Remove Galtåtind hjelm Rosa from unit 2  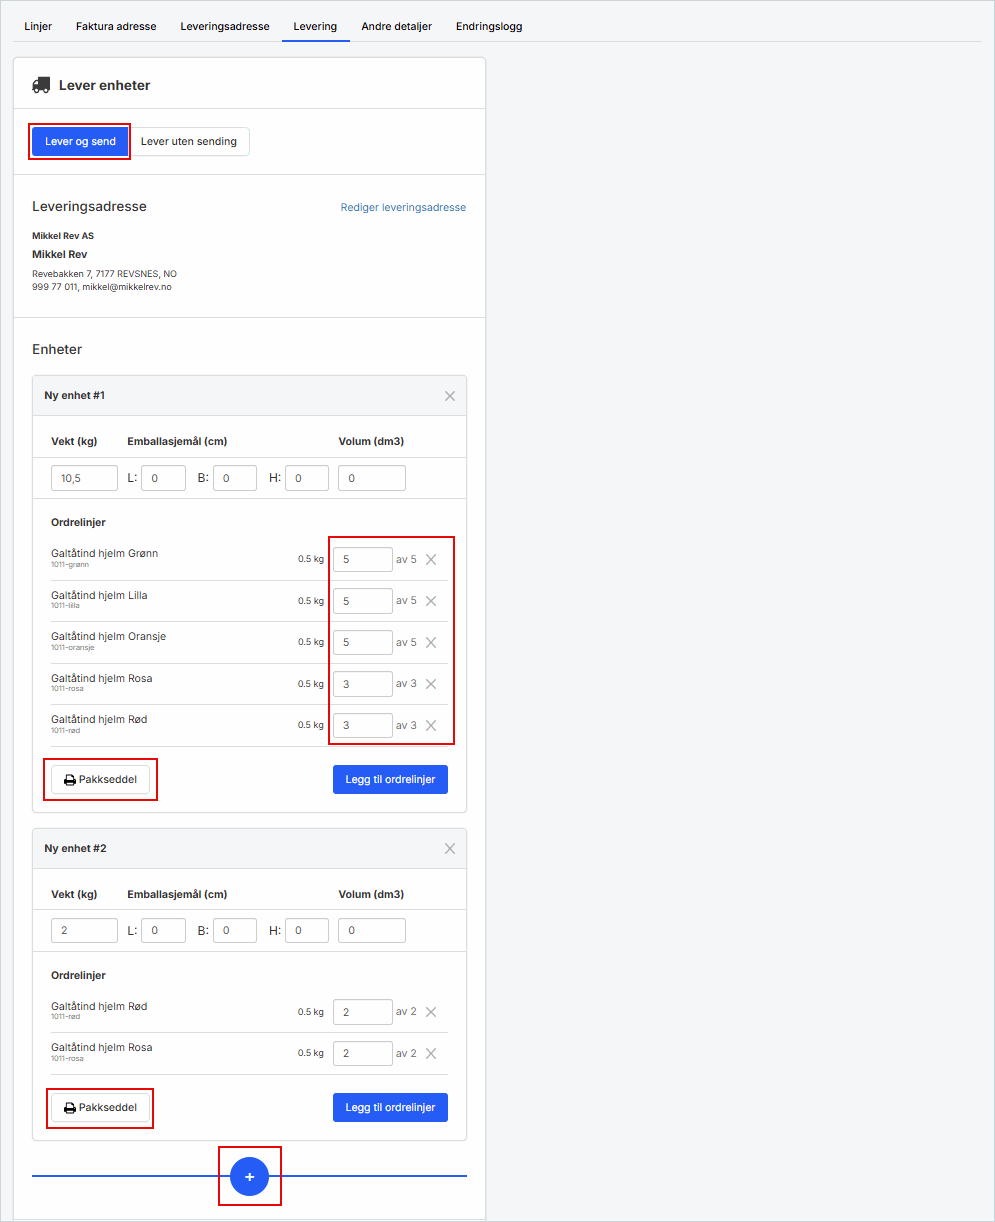tap(431, 1053)
